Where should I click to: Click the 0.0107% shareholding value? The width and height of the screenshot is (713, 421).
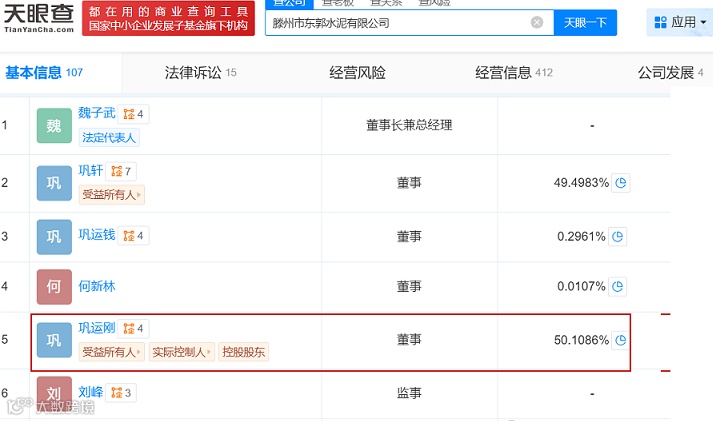coord(581,286)
